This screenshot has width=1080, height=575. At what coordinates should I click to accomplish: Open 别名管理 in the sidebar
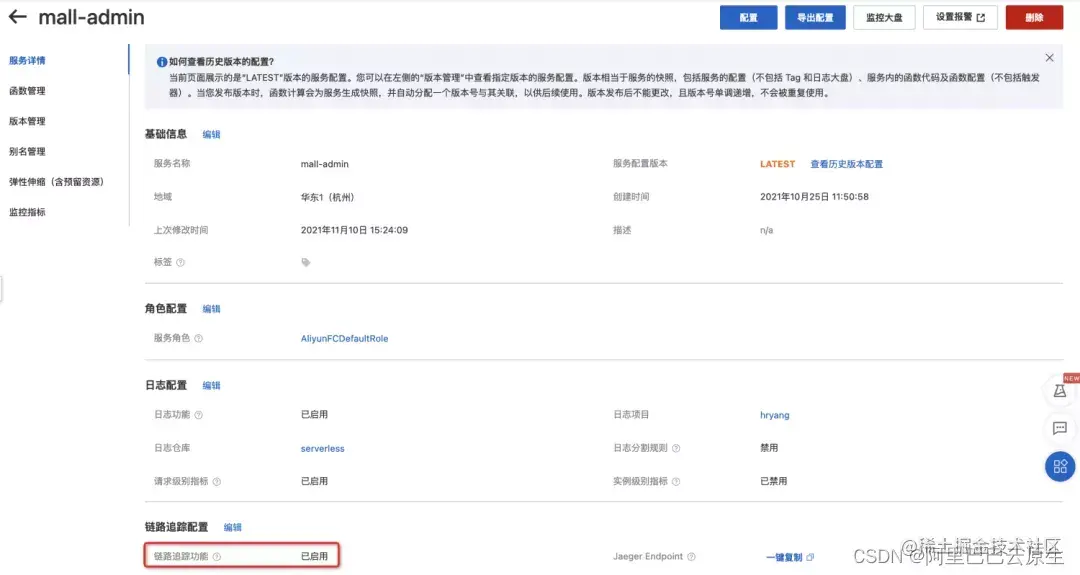coord(28,151)
